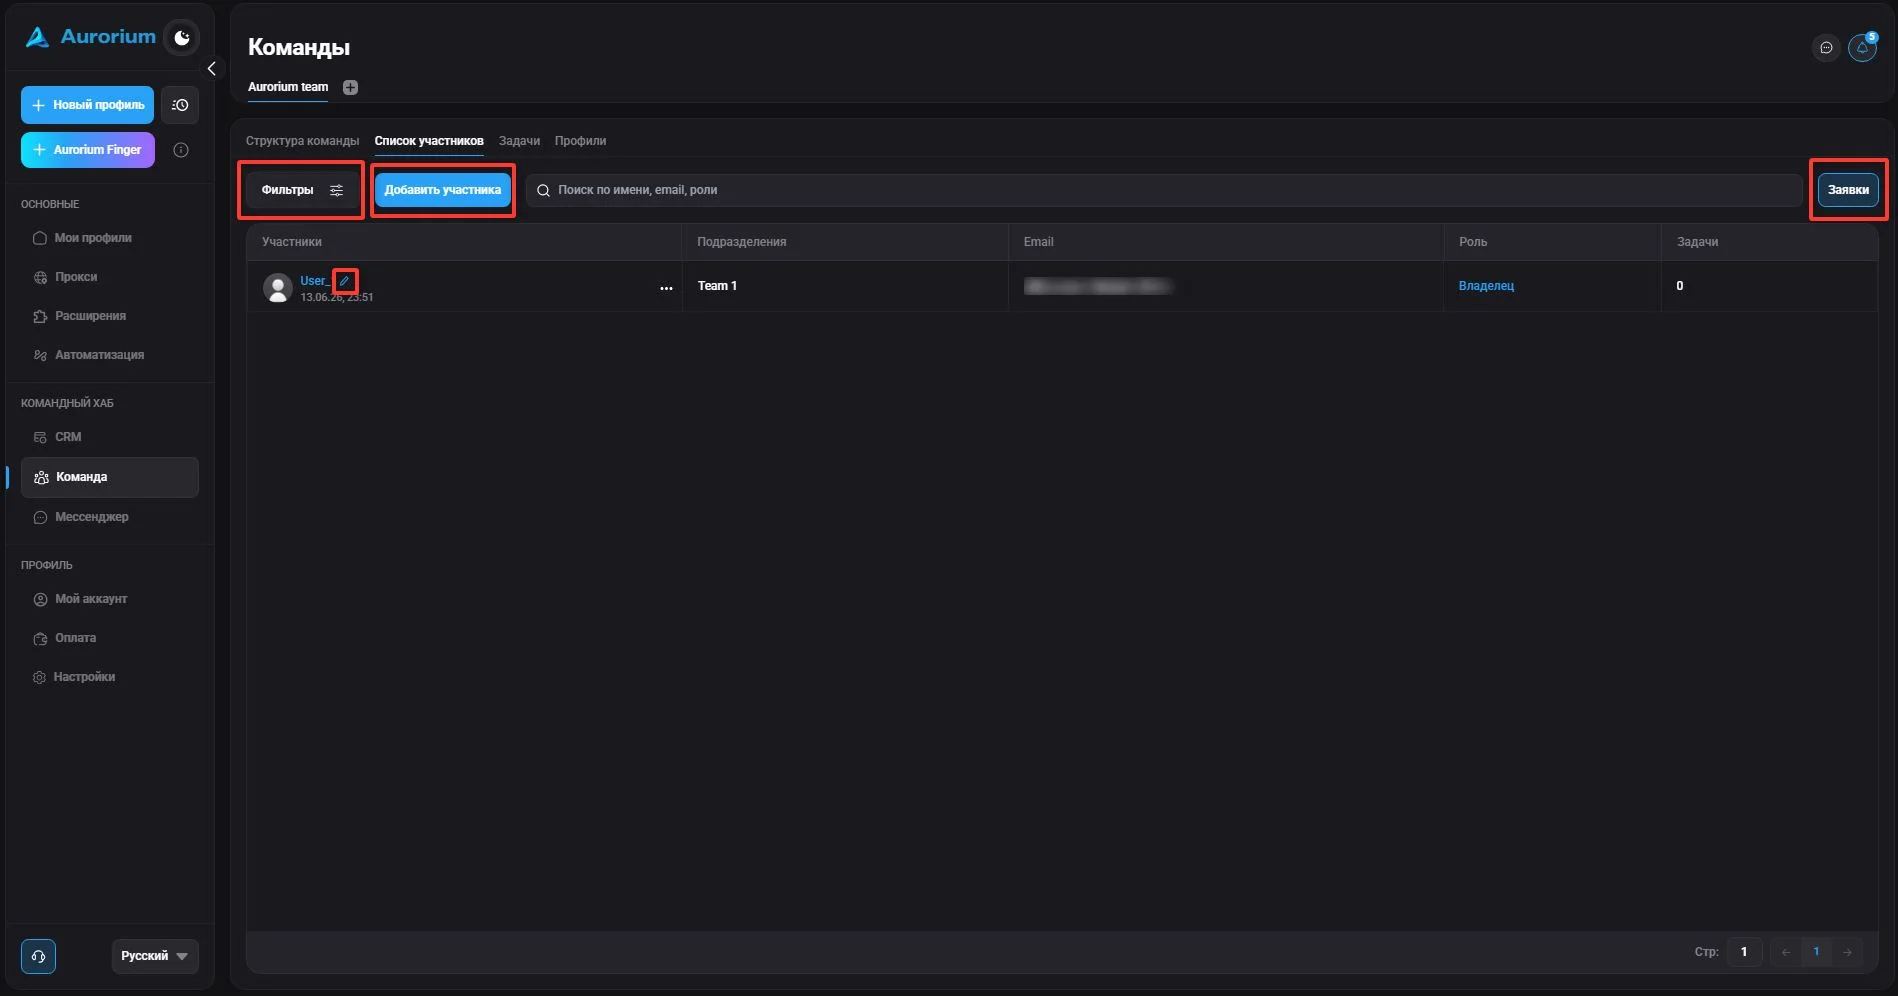
Task: Open the Заявки requests button
Action: coord(1848,190)
